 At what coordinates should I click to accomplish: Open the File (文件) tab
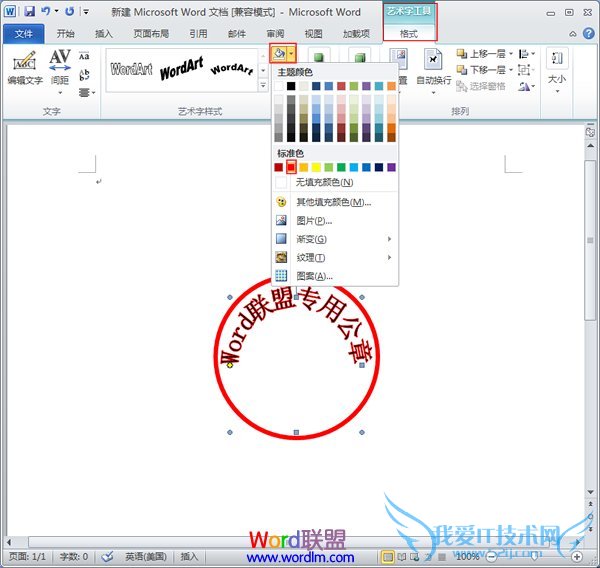coord(23,34)
